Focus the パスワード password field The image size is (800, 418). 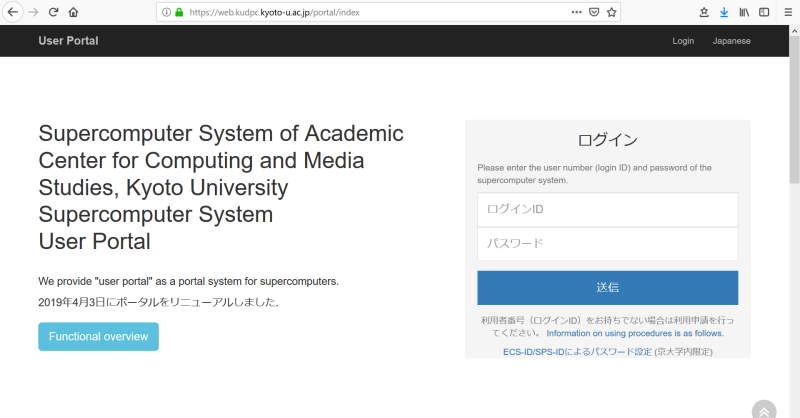(608, 244)
